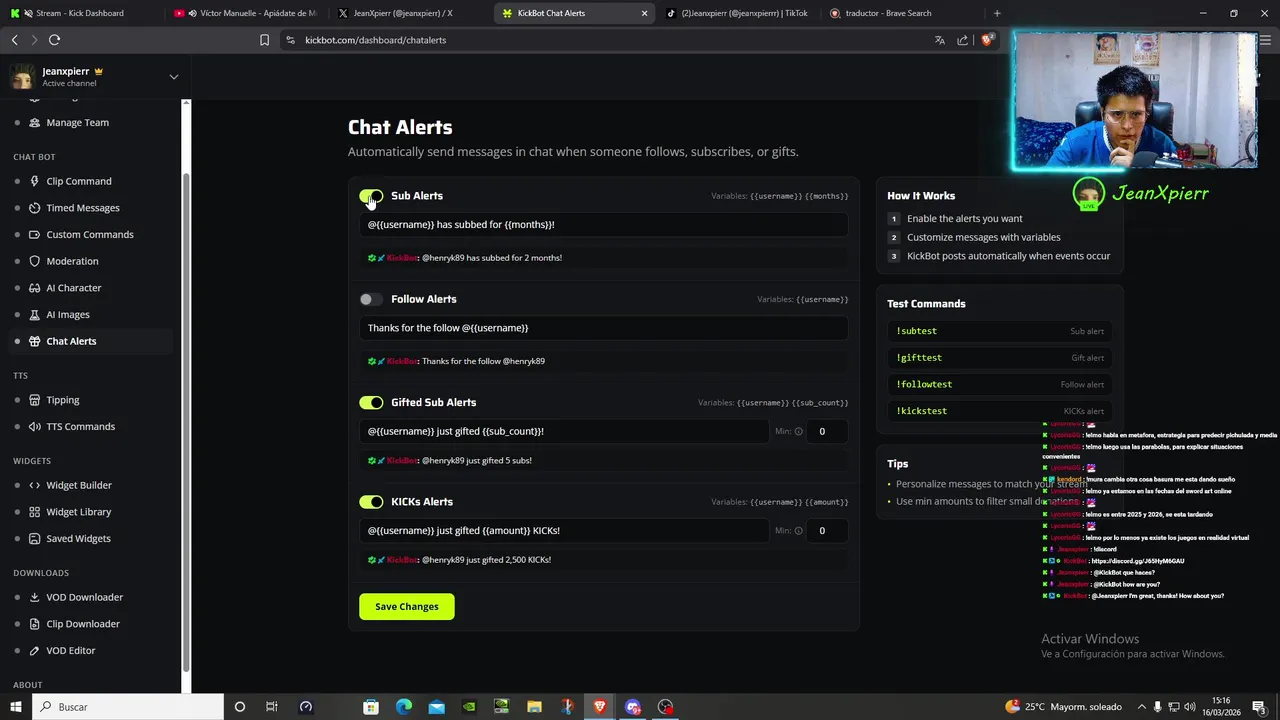The width and height of the screenshot is (1280, 720).
Task: Open AI Images sidebar icon
Action: pyautogui.click(x=34, y=314)
